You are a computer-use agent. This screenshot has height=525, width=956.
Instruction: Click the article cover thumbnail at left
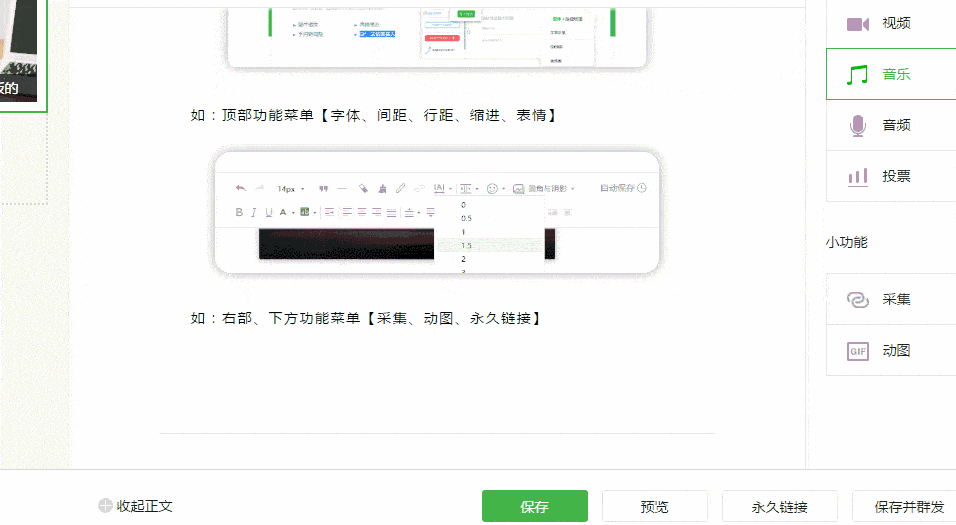[18, 51]
